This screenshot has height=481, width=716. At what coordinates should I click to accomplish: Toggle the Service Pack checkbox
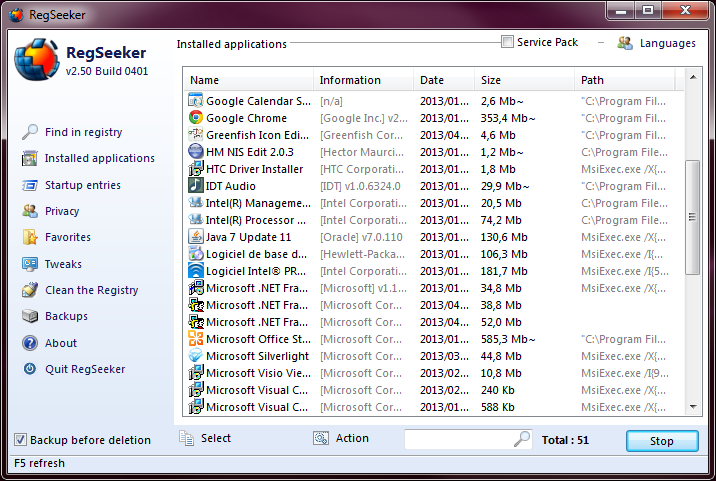click(507, 42)
